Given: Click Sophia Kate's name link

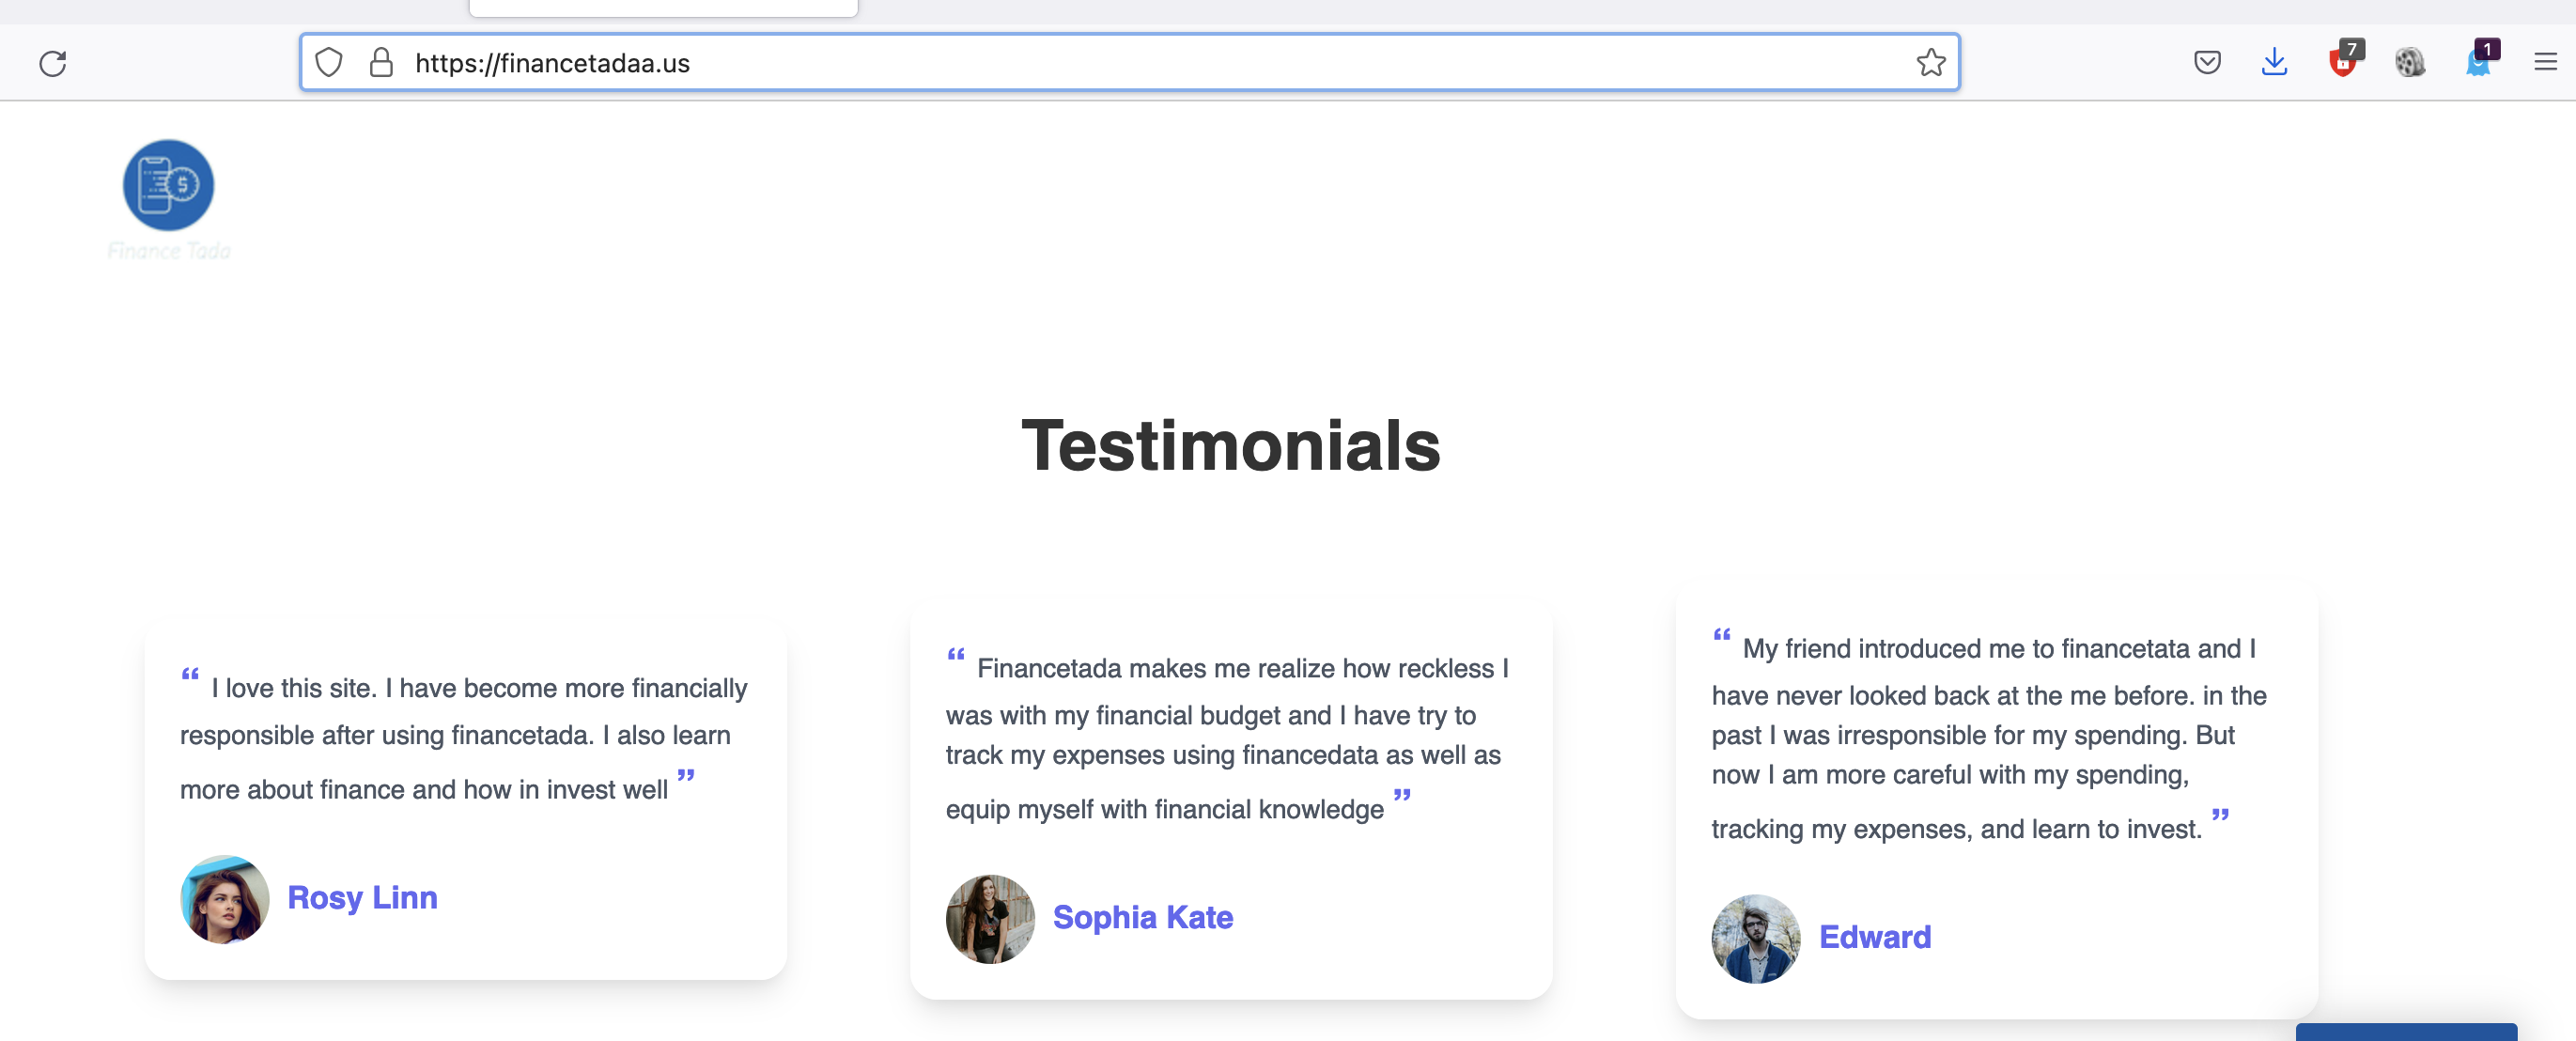Looking at the screenshot, I should click(x=1142, y=917).
